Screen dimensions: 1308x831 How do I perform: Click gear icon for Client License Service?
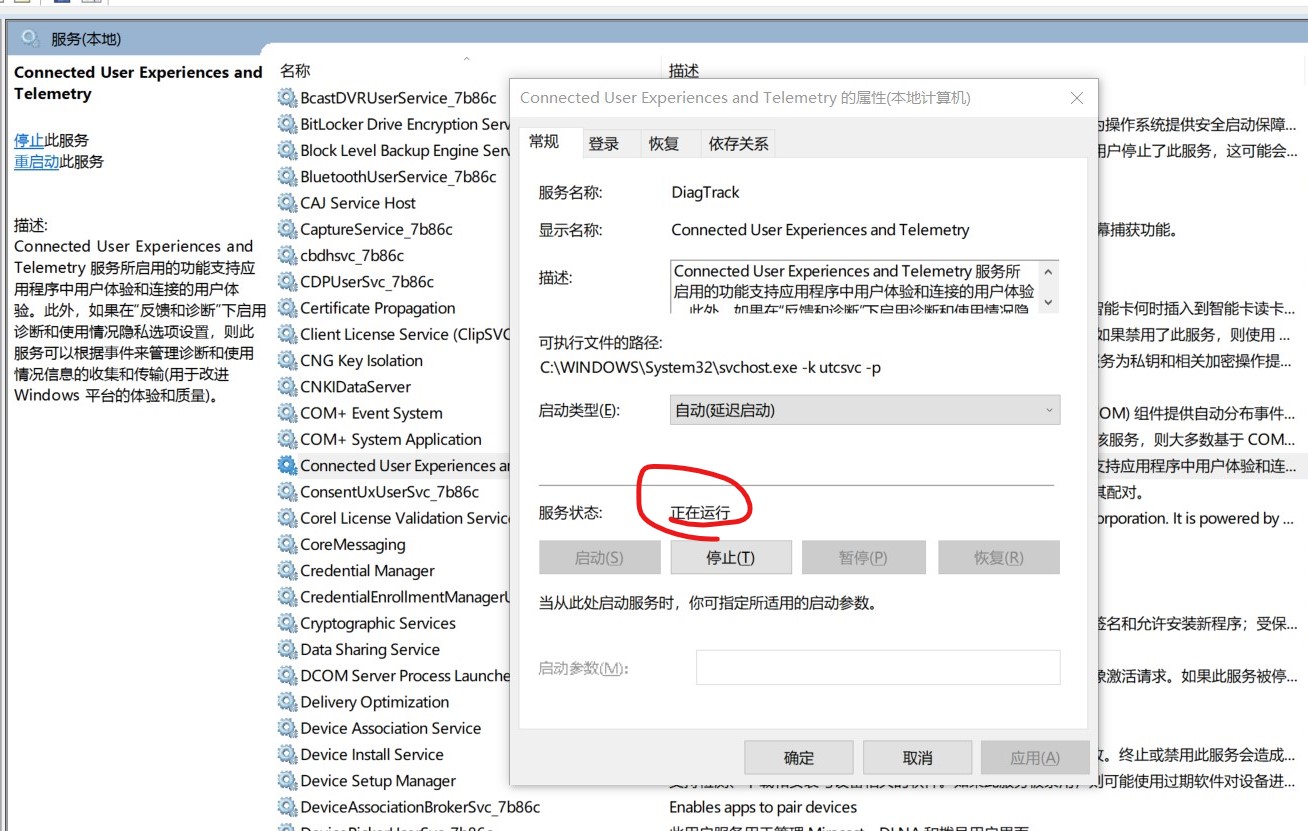coord(287,334)
